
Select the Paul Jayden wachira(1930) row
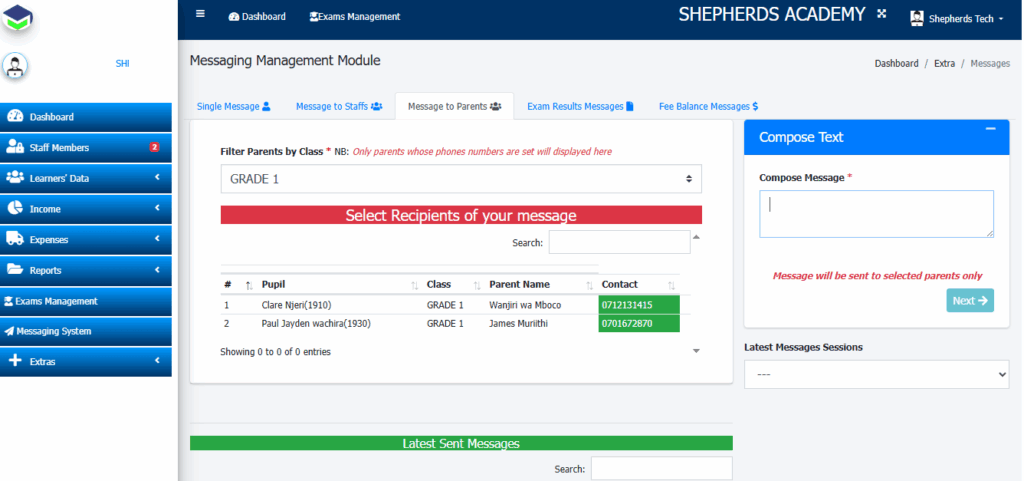[x=450, y=323]
